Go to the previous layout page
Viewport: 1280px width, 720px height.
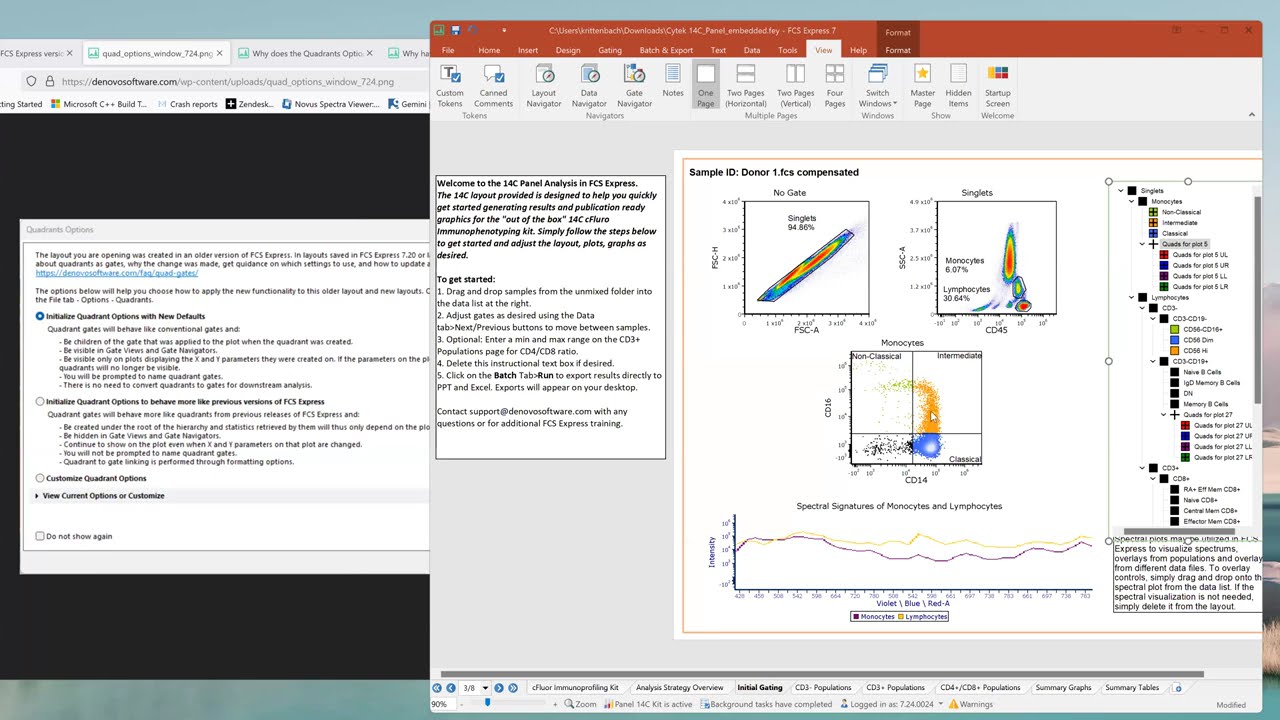(x=451, y=688)
